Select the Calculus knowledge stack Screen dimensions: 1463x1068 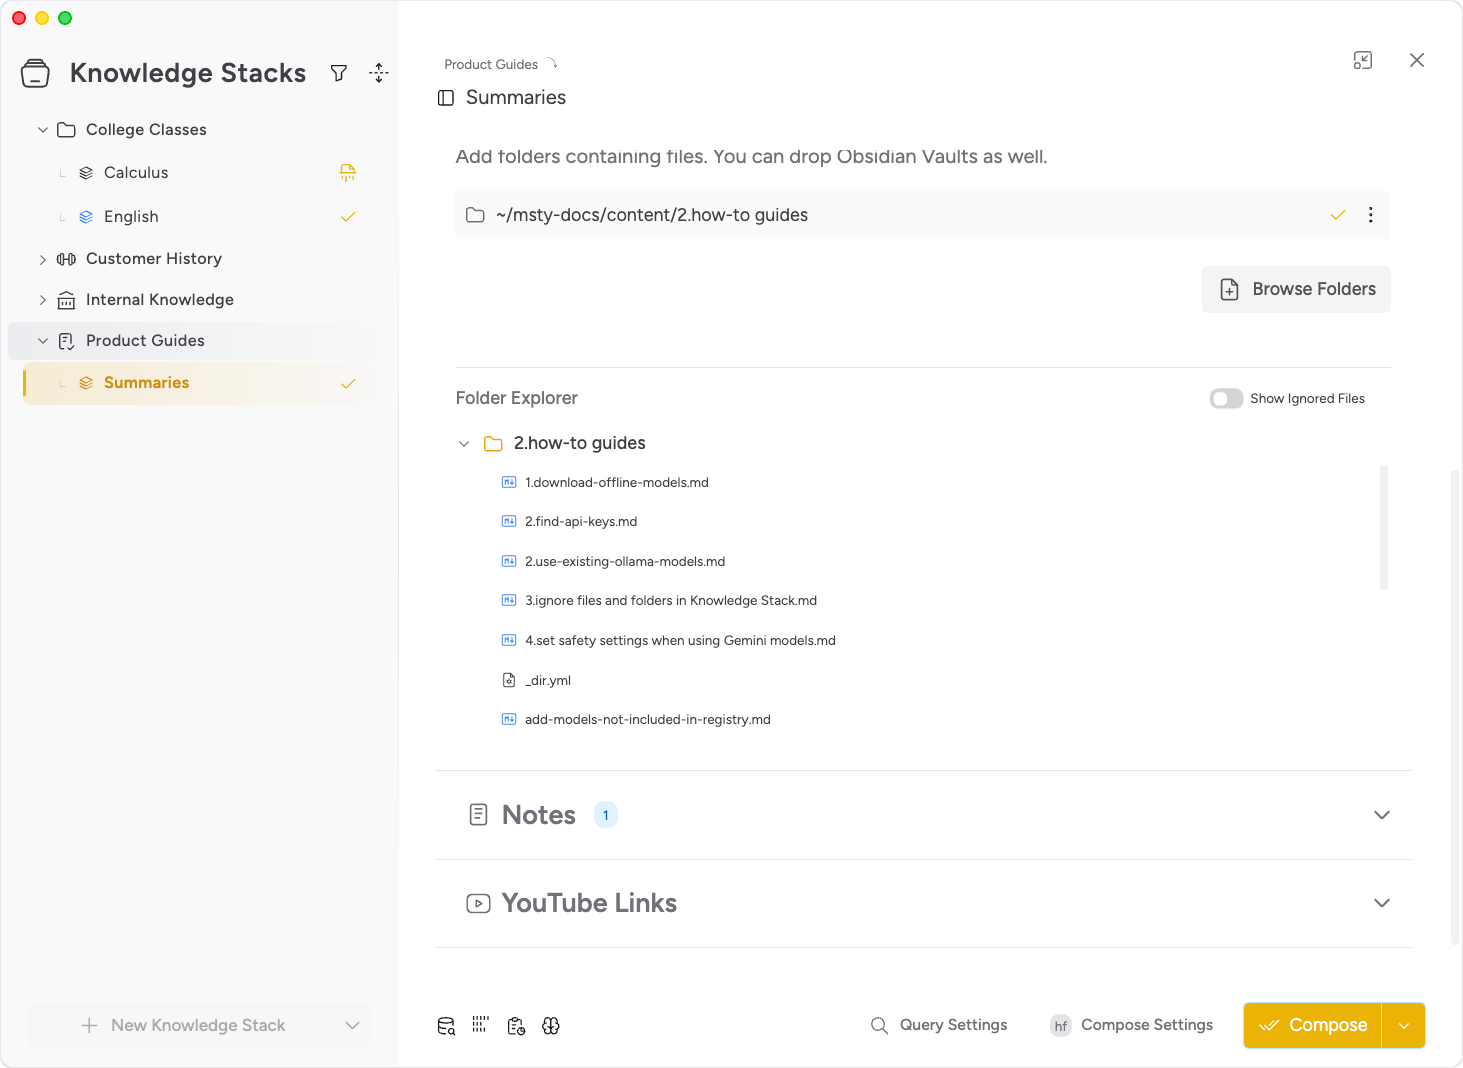[x=136, y=173]
